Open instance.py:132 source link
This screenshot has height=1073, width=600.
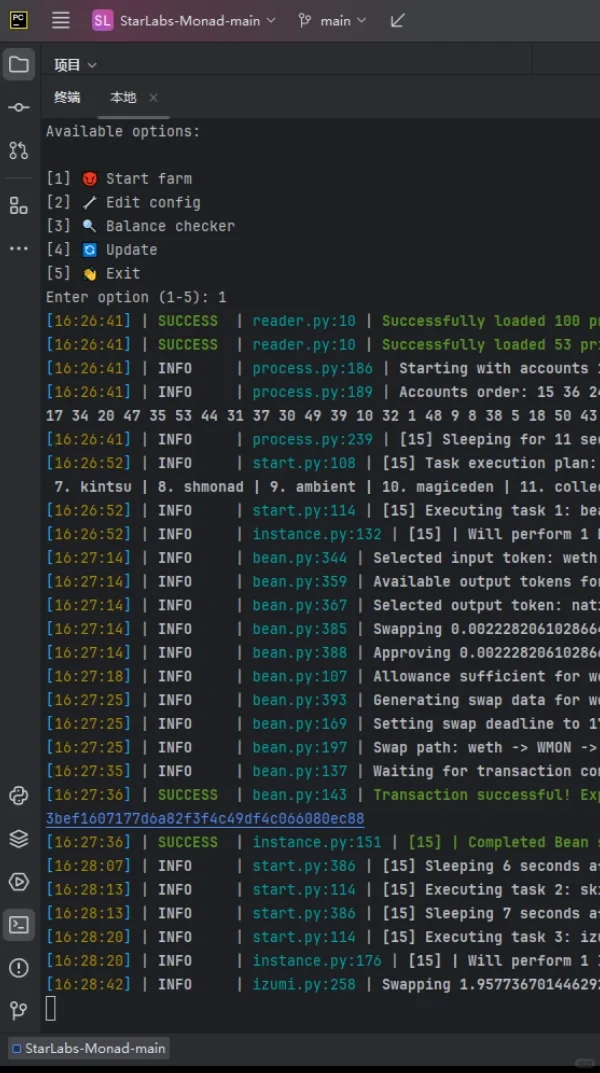[317, 534]
